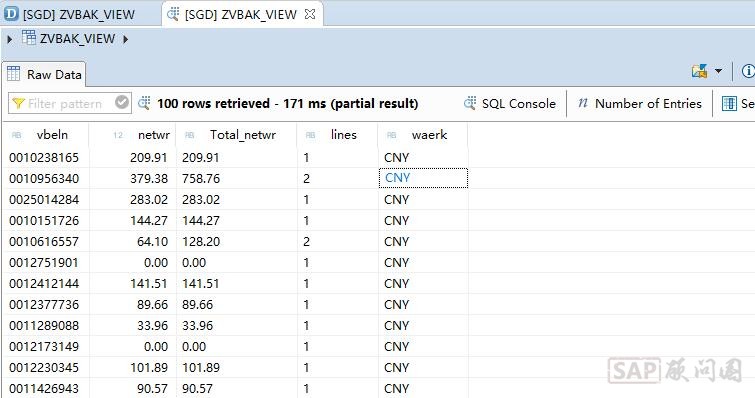Select vbeln cell 0025014284
This screenshot has height=398, width=755.
tap(44, 200)
